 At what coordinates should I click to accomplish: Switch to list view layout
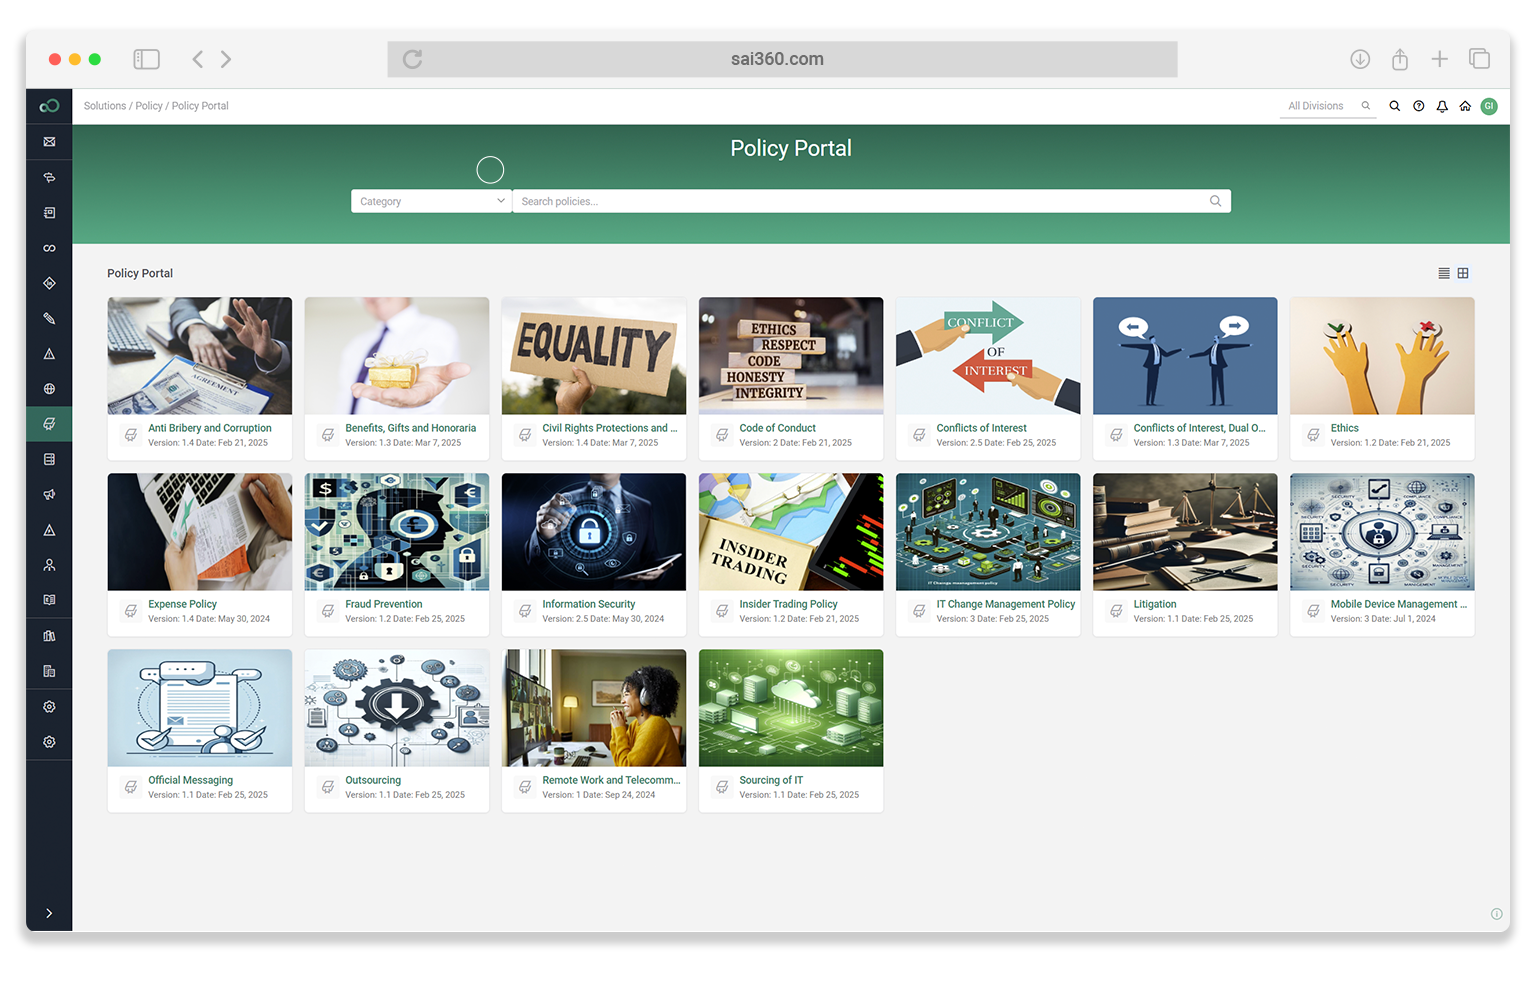pos(1444,273)
